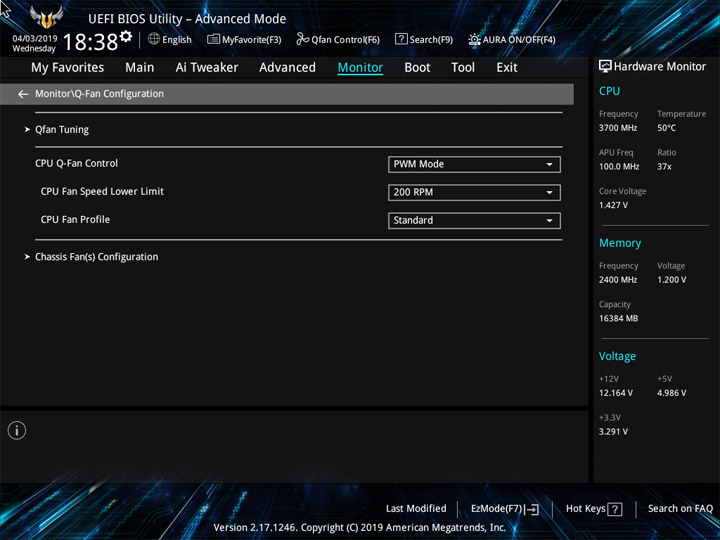Click the 4.986 V reading
The width and height of the screenshot is (720, 540).
(671, 393)
